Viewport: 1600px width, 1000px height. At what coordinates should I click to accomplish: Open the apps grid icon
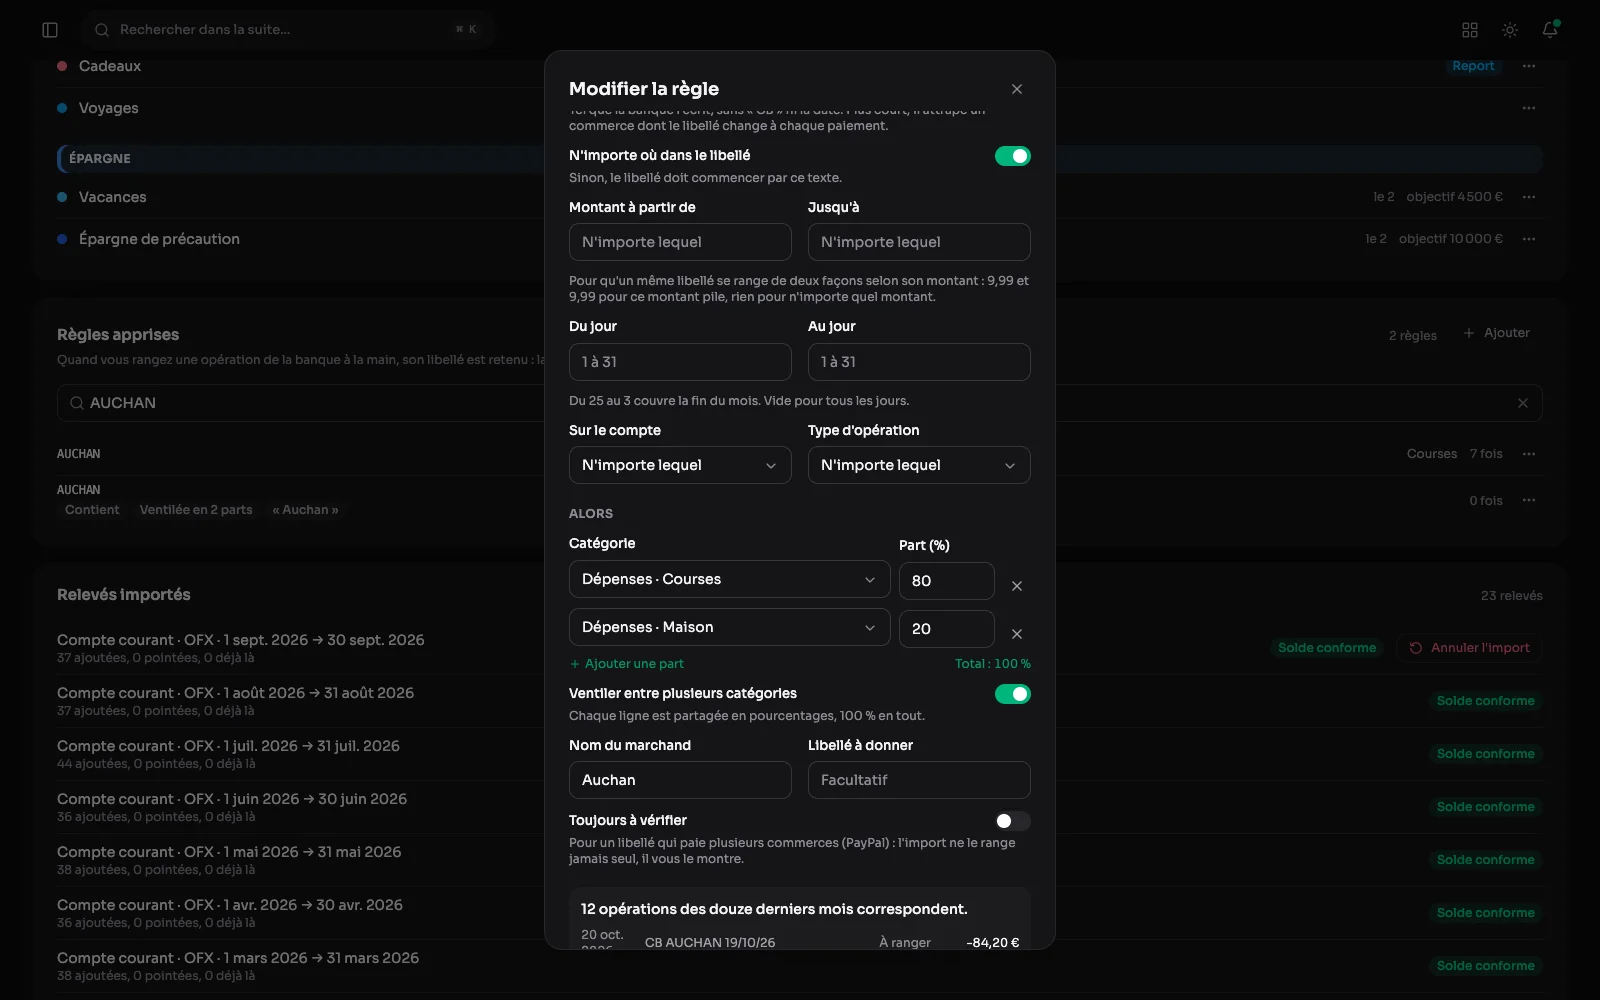[x=1470, y=30]
